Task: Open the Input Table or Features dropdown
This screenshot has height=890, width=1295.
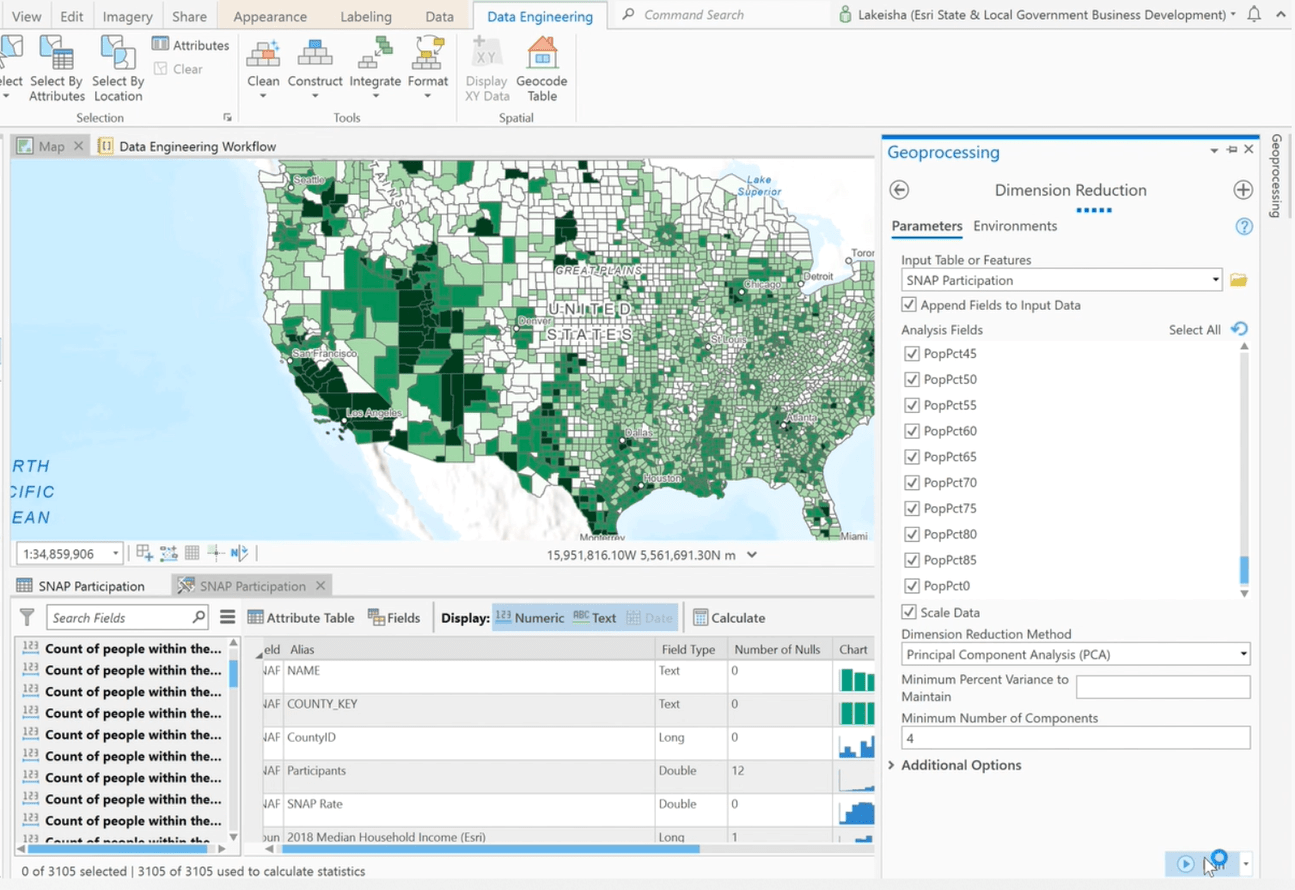Action: pyautogui.click(x=1215, y=280)
